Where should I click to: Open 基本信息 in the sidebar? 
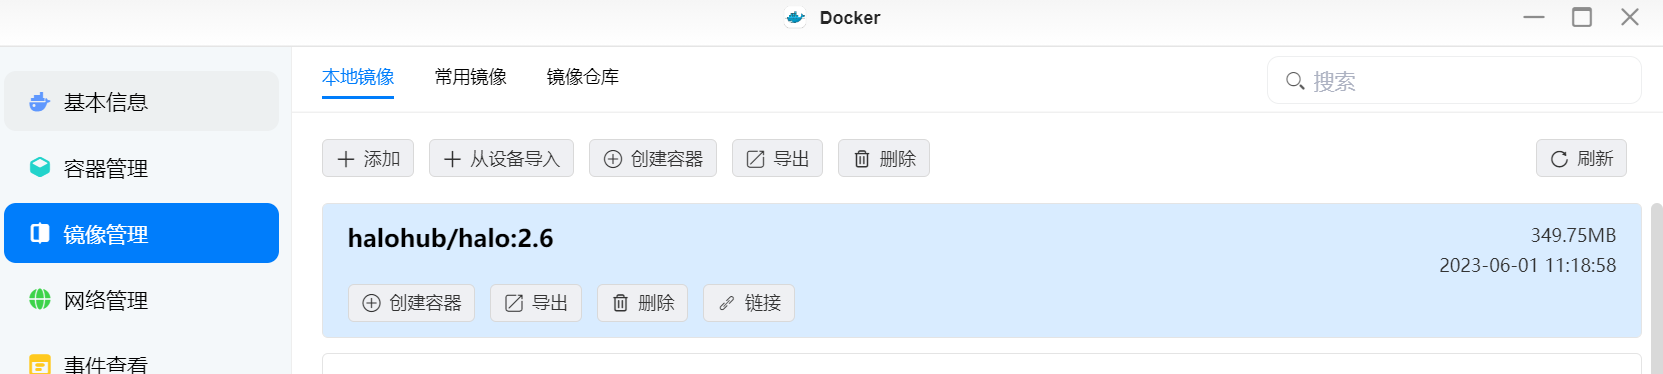(x=141, y=101)
